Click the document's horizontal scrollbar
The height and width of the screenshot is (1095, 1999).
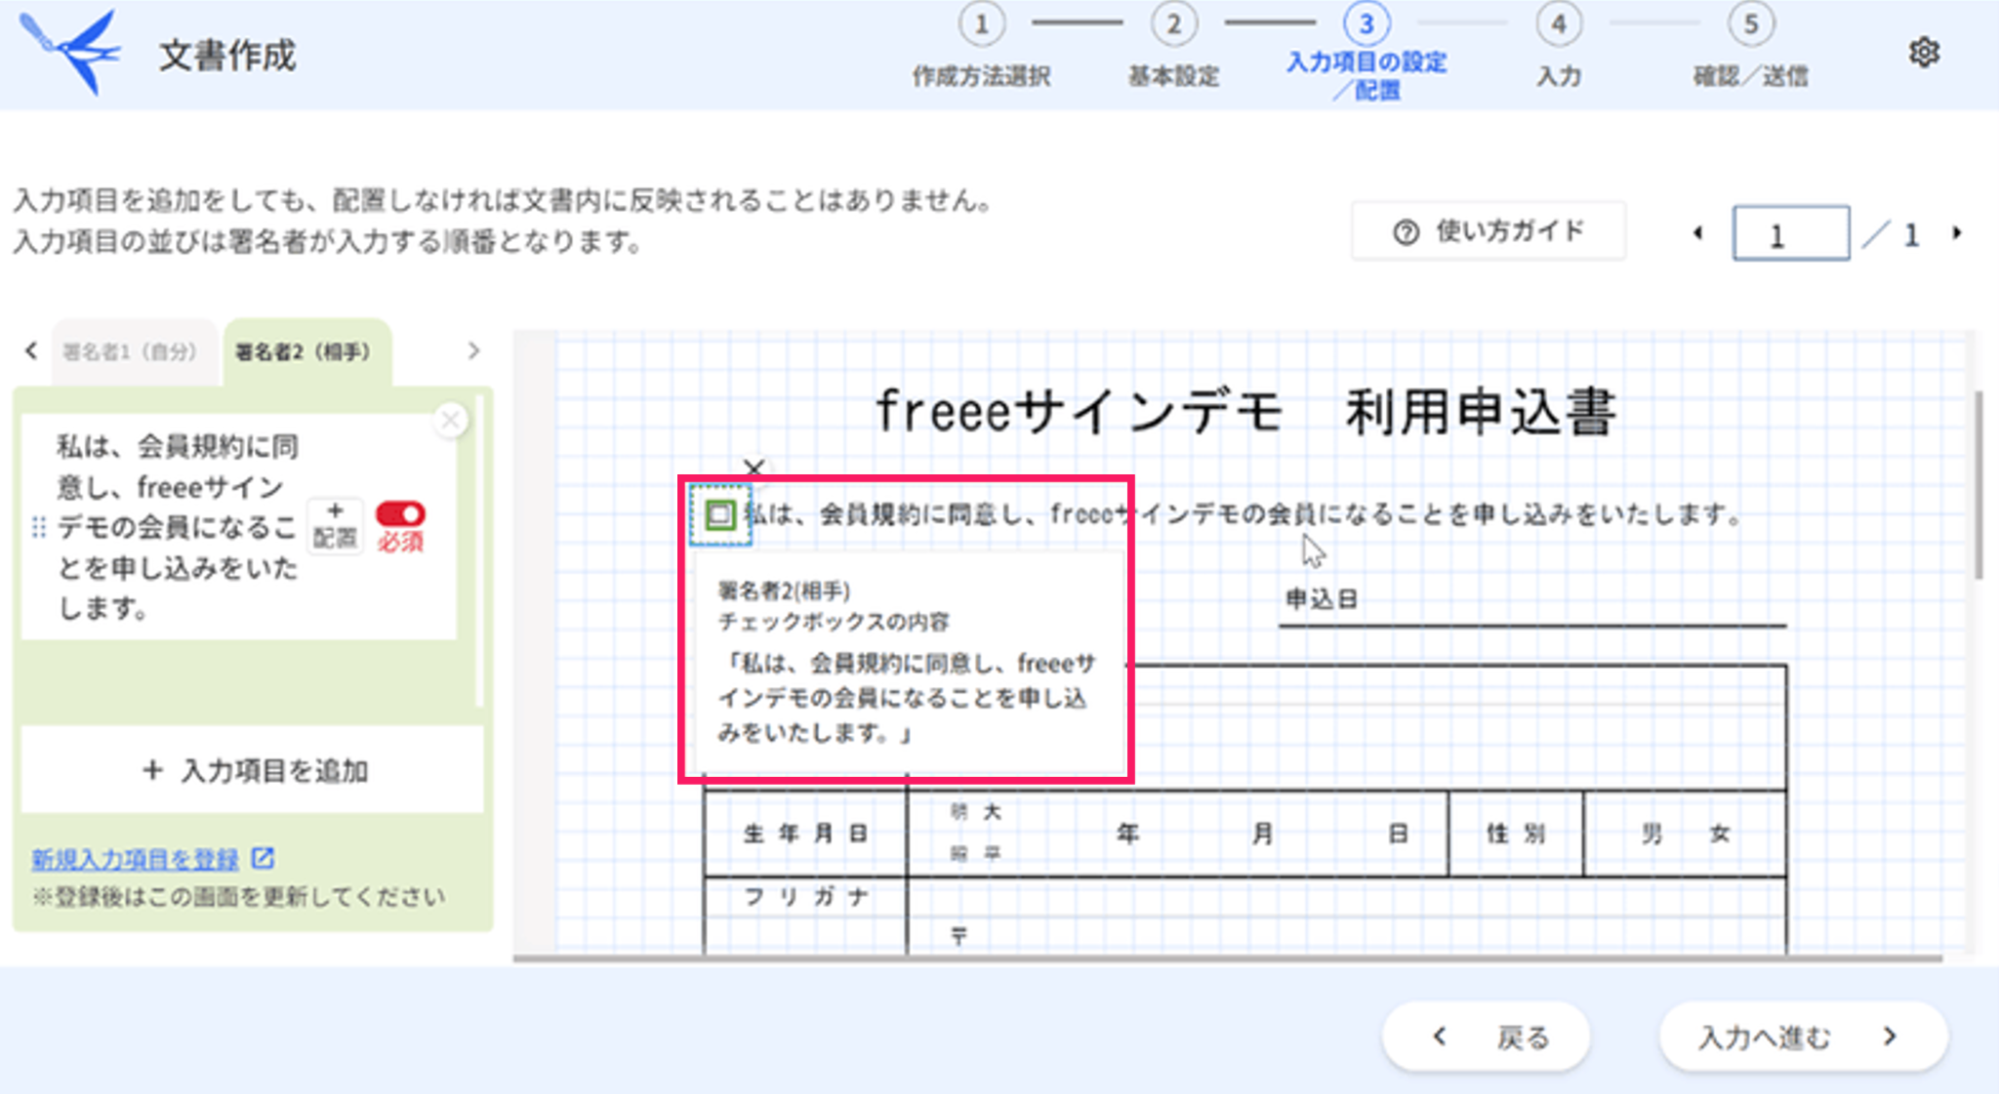[1228, 958]
